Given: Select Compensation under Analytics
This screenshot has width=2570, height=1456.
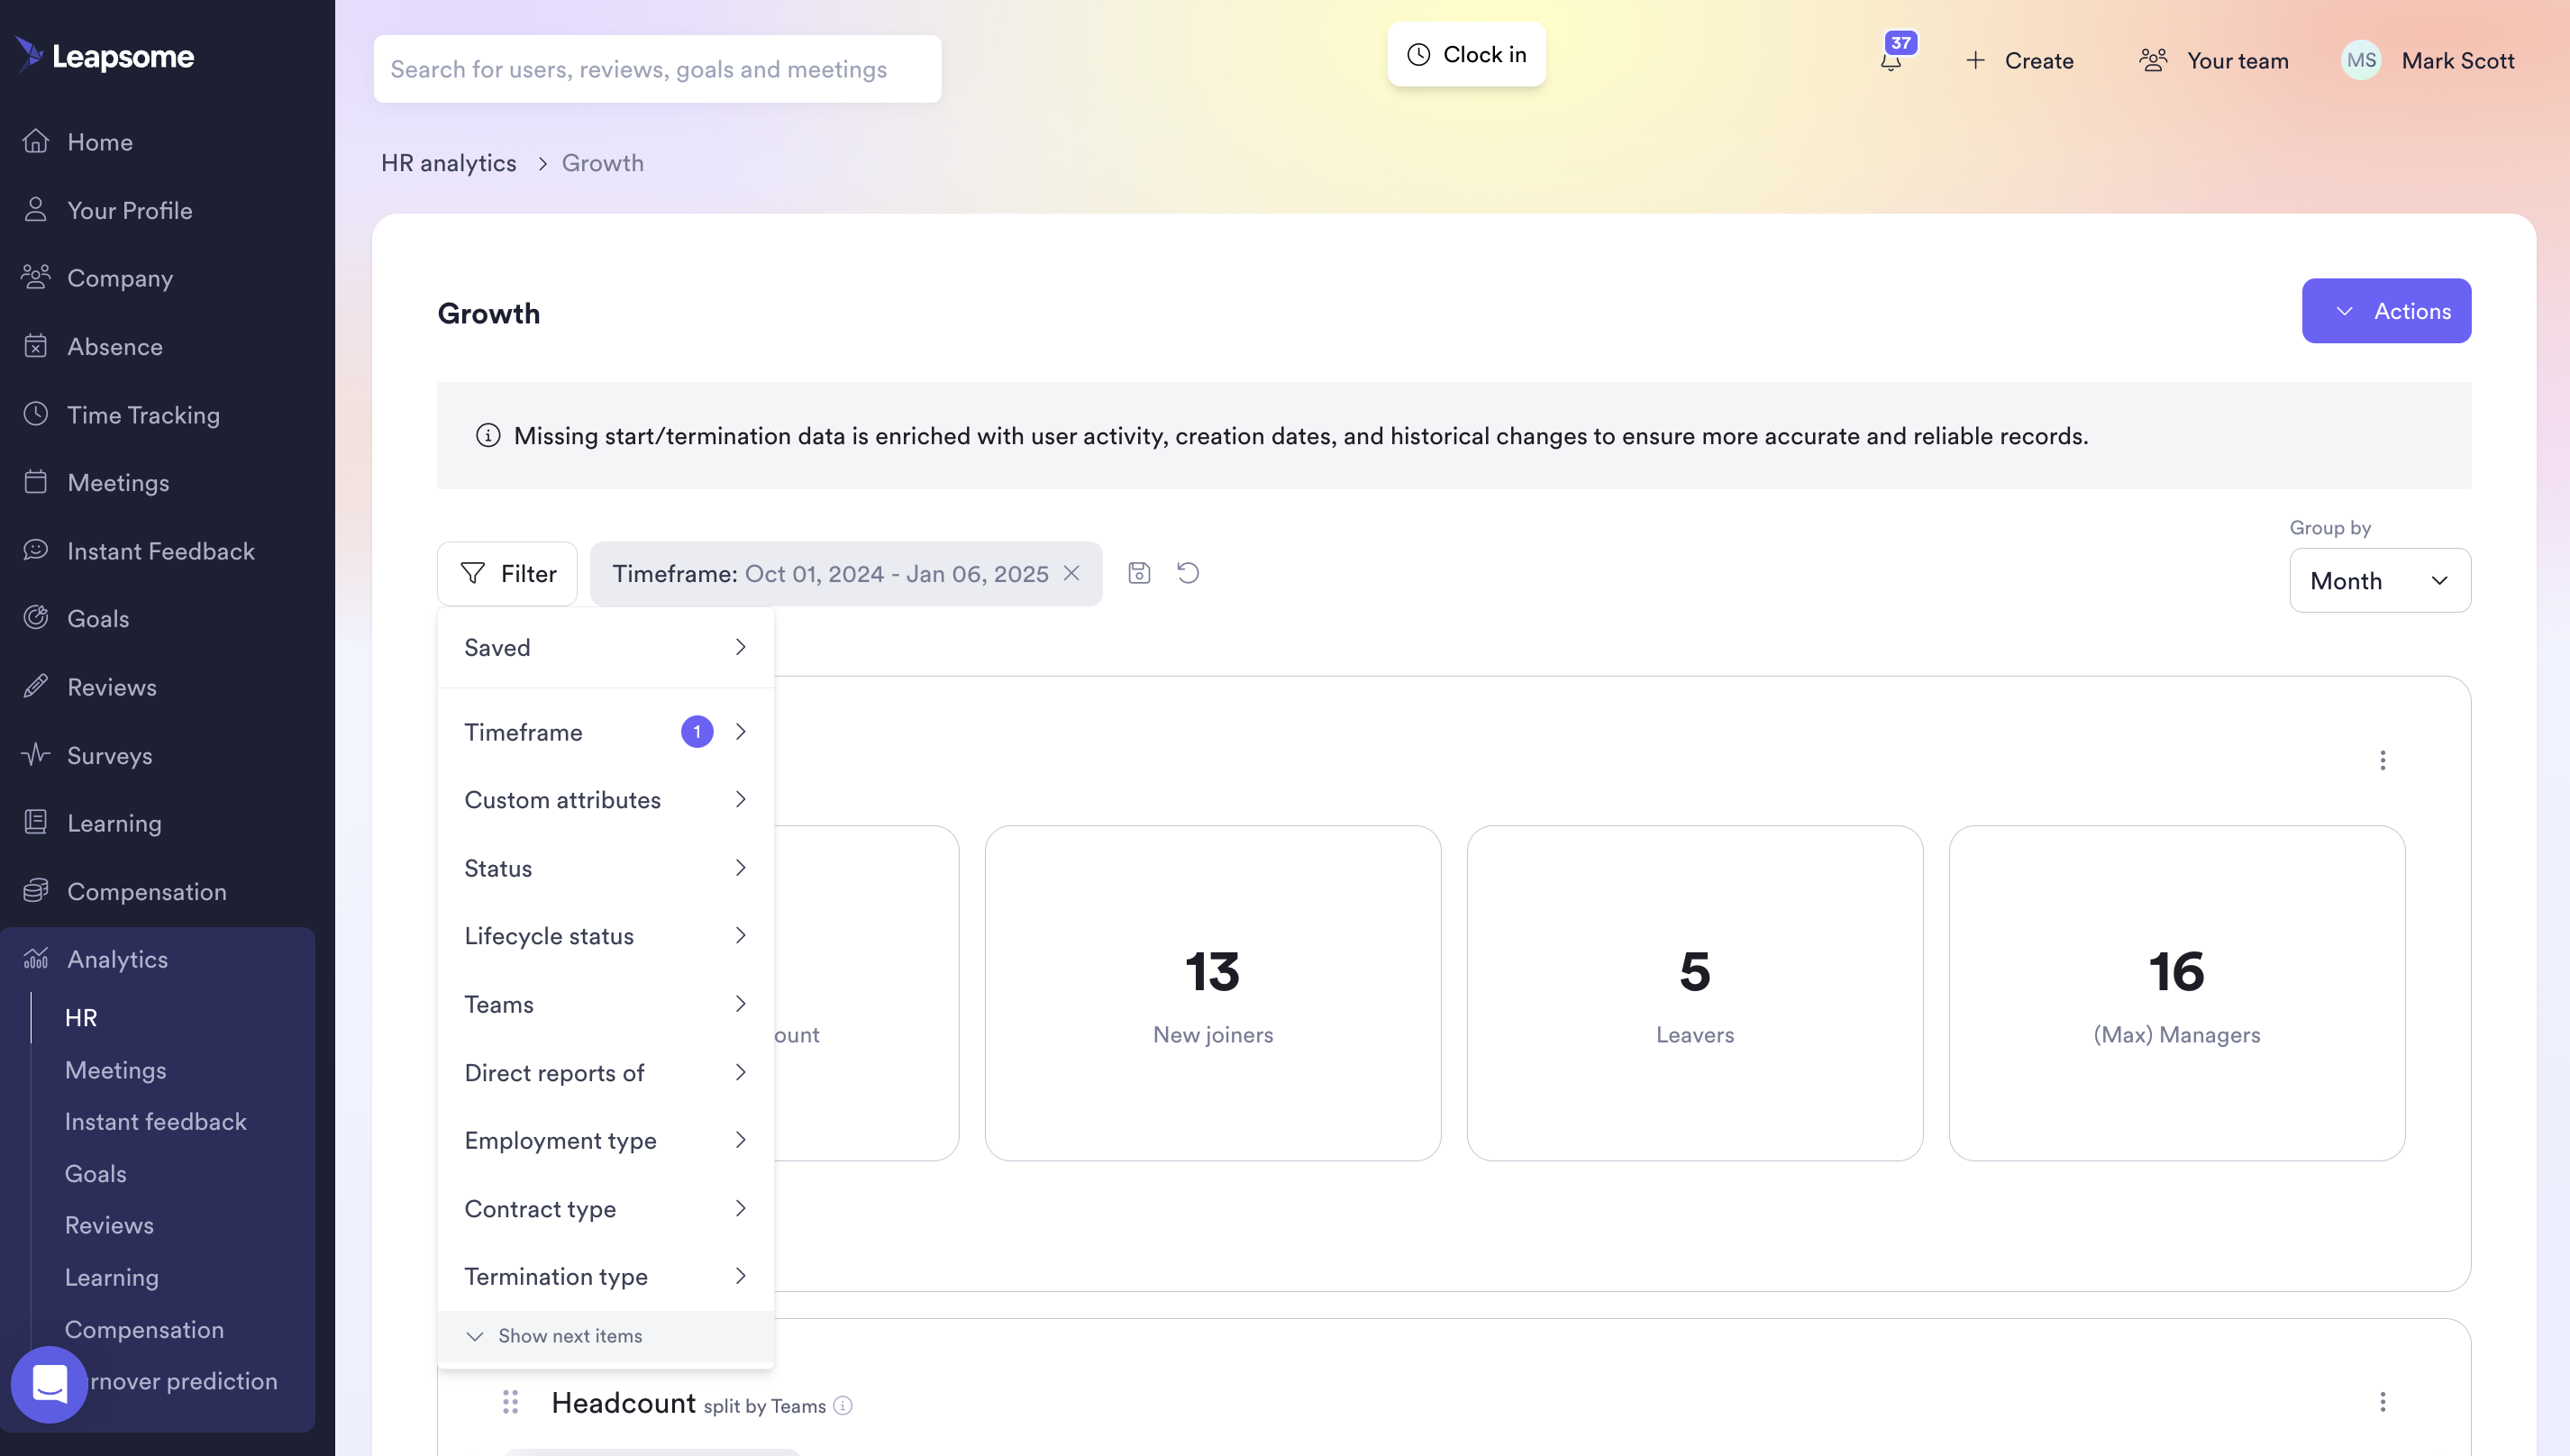Looking at the screenshot, I should click(x=144, y=1329).
